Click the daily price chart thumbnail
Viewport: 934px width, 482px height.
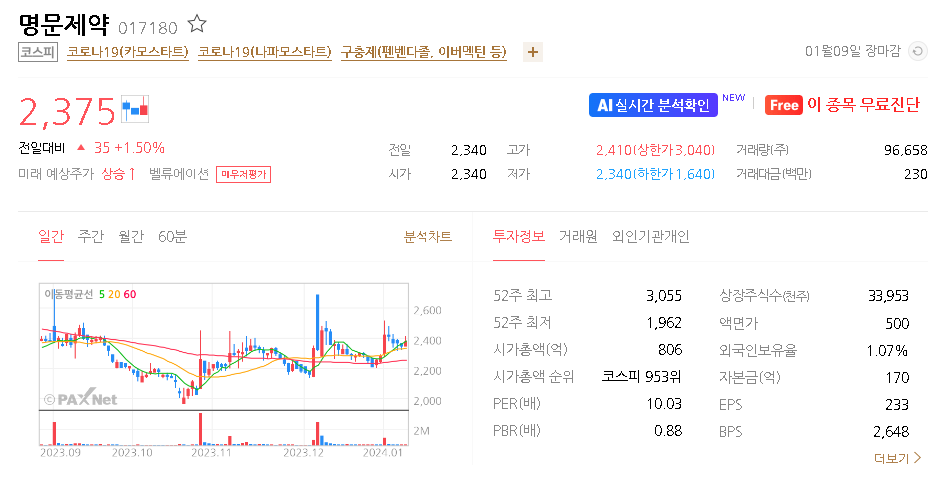(225, 365)
